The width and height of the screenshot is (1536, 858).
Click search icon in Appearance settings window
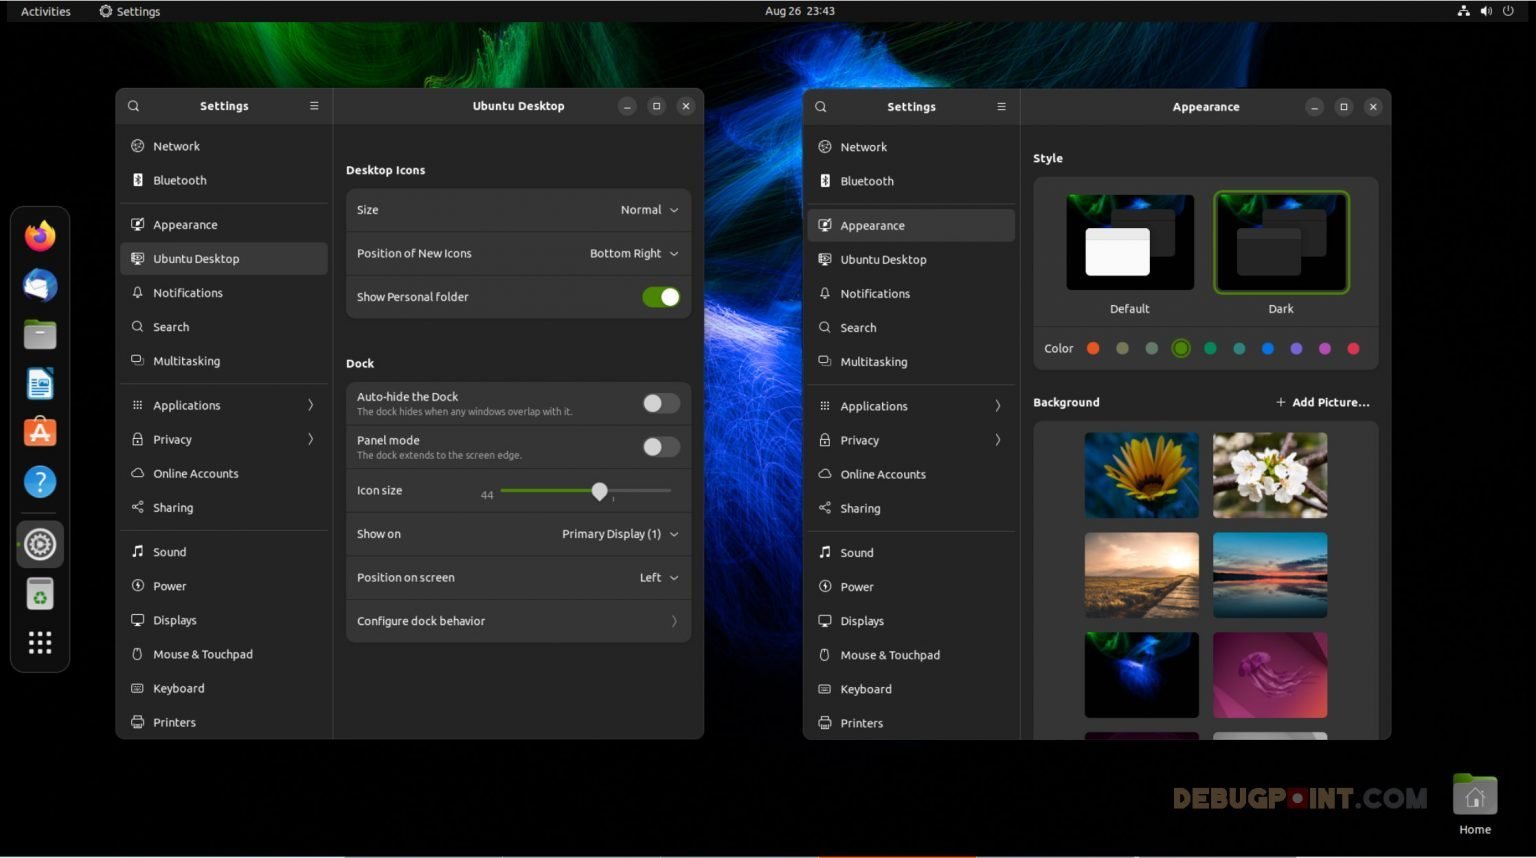[x=821, y=107]
